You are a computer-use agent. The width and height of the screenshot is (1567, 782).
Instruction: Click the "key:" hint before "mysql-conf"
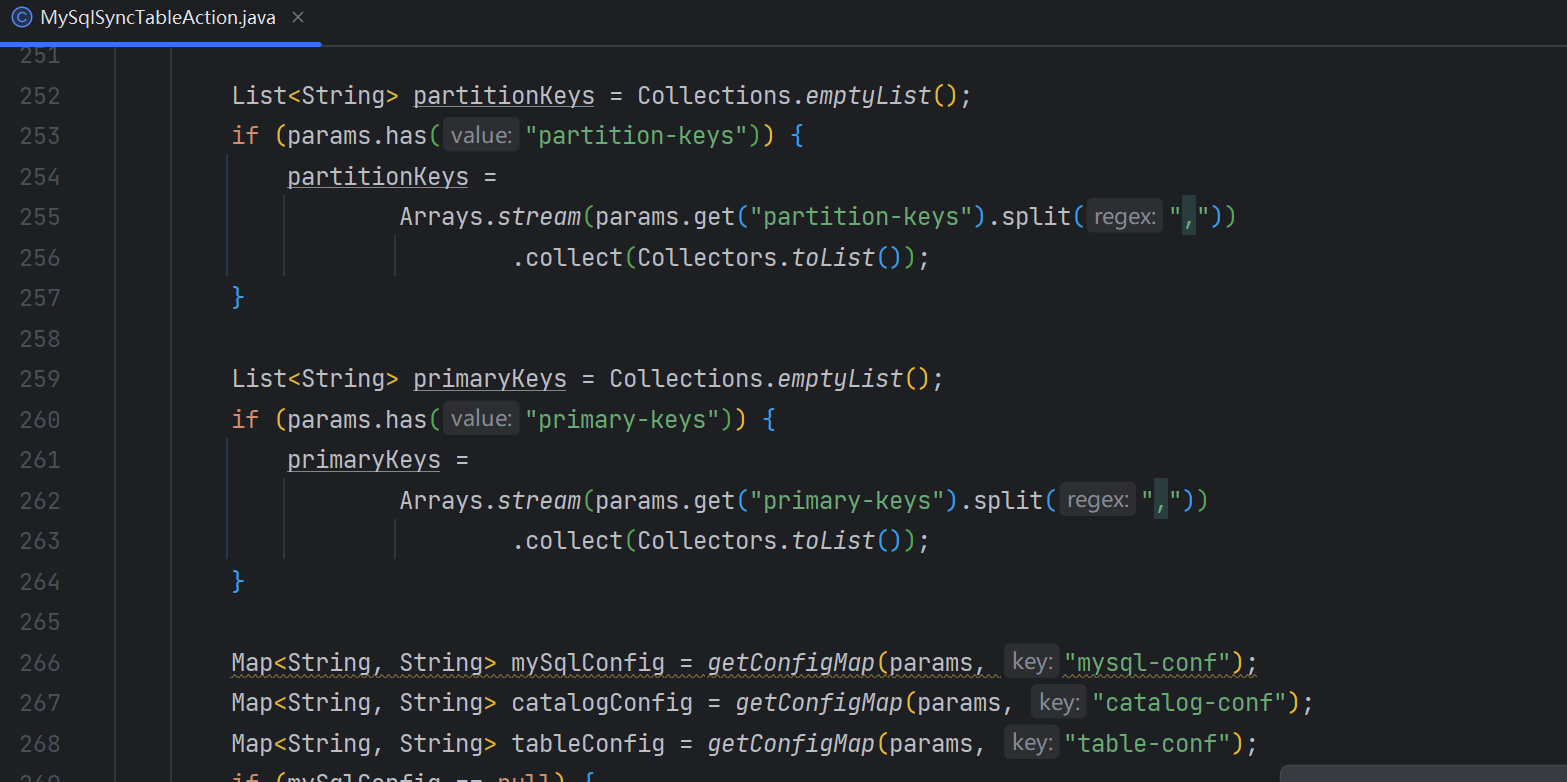tap(1031, 662)
